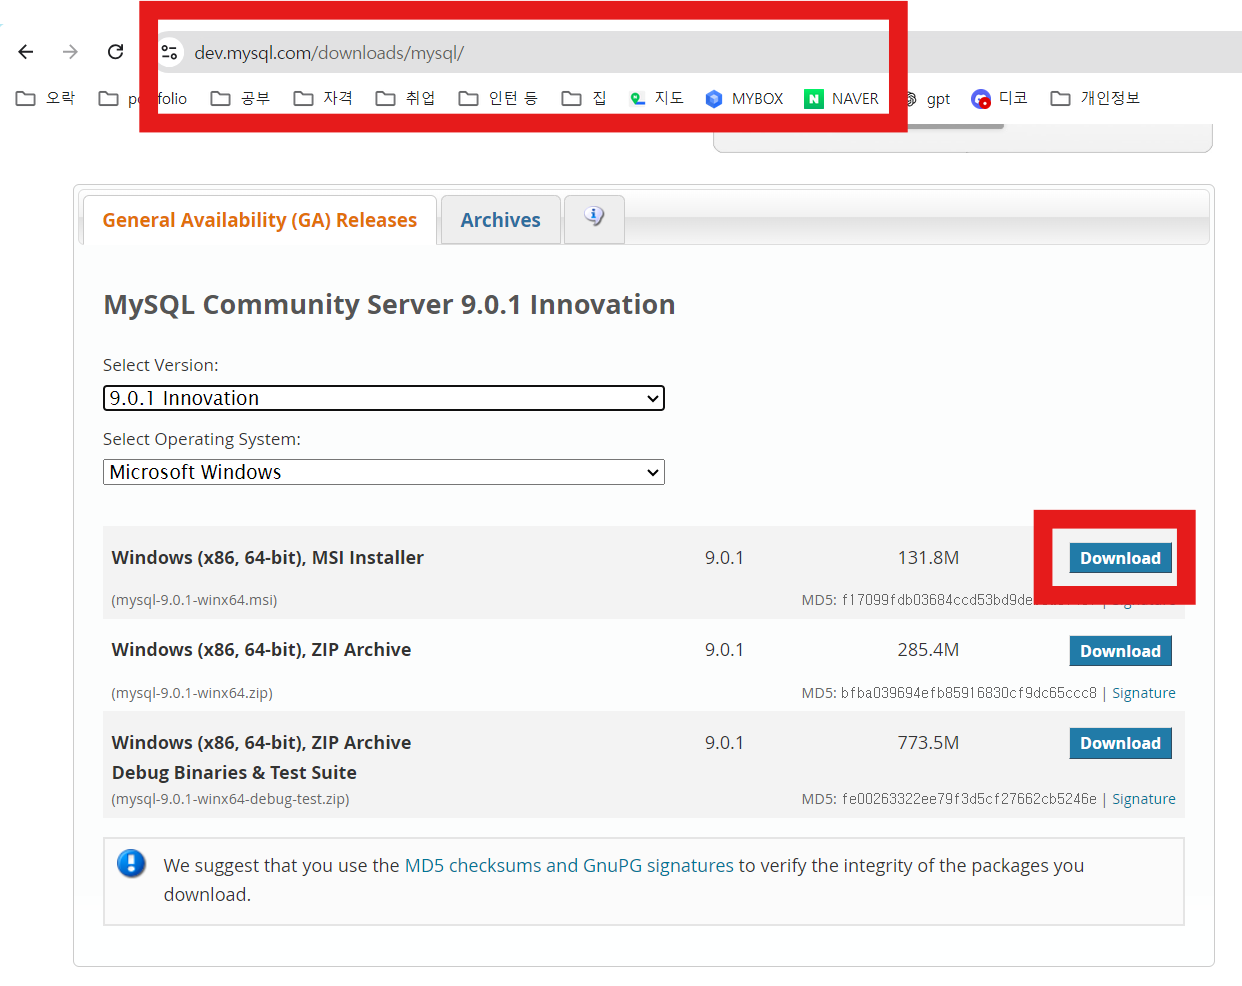Open the 지도 map bookmark
This screenshot has height=986, width=1242.
click(657, 98)
